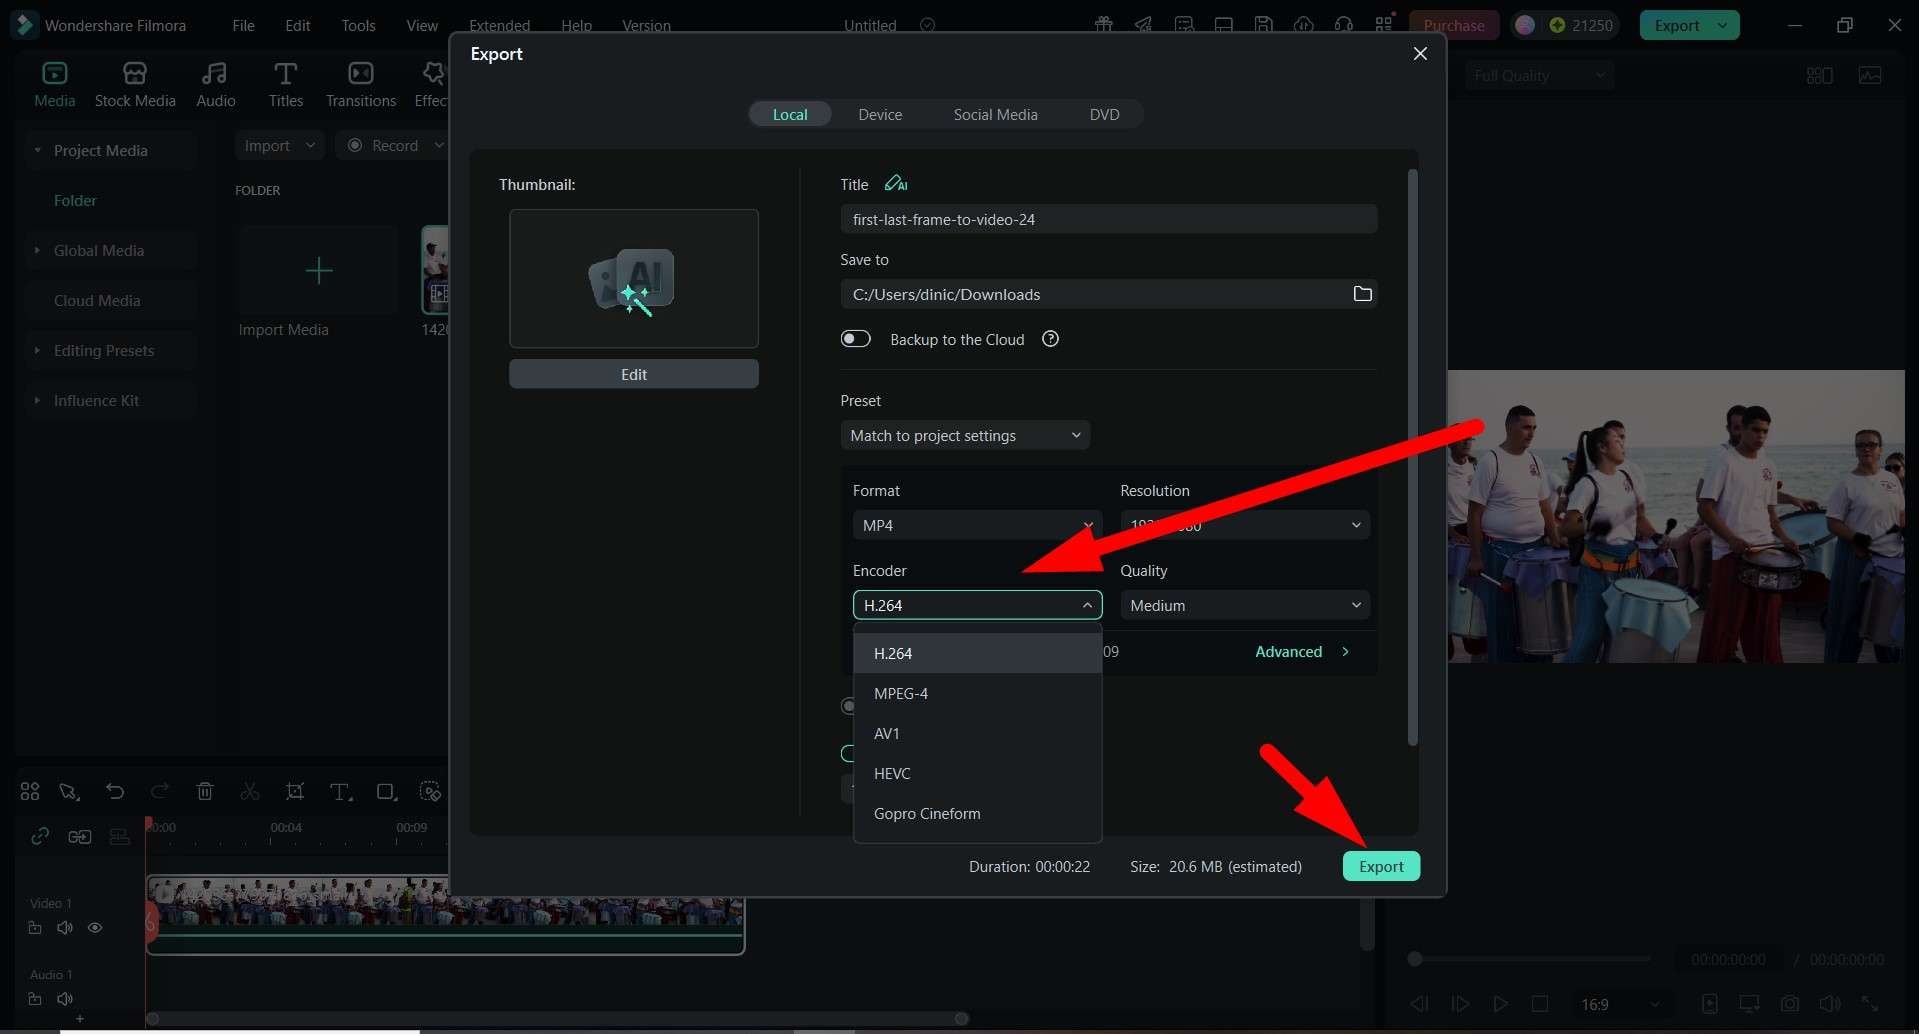Viewport: 1919px width, 1034px height.
Task: Select Gopro Cineform encoder option
Action: [x=977, y=813]
